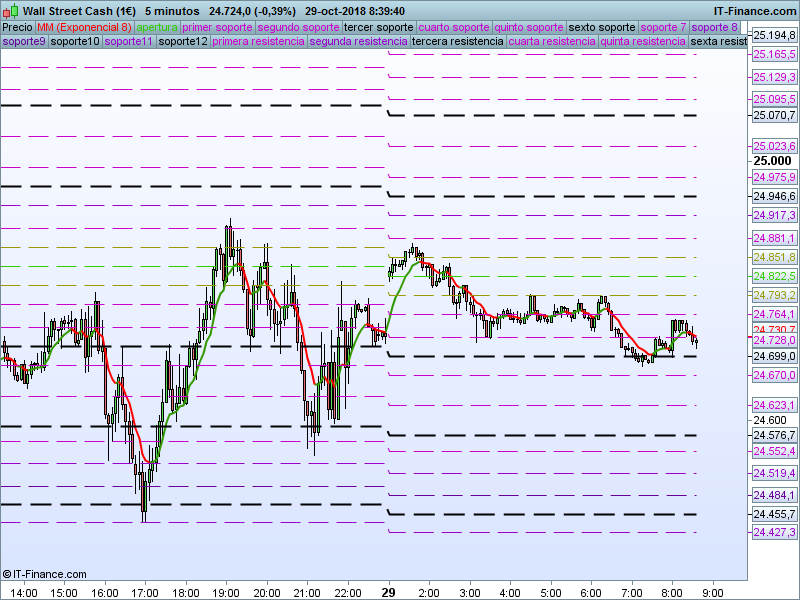
Task: Pick the 'soporte9' legend label
Action: 24,41
